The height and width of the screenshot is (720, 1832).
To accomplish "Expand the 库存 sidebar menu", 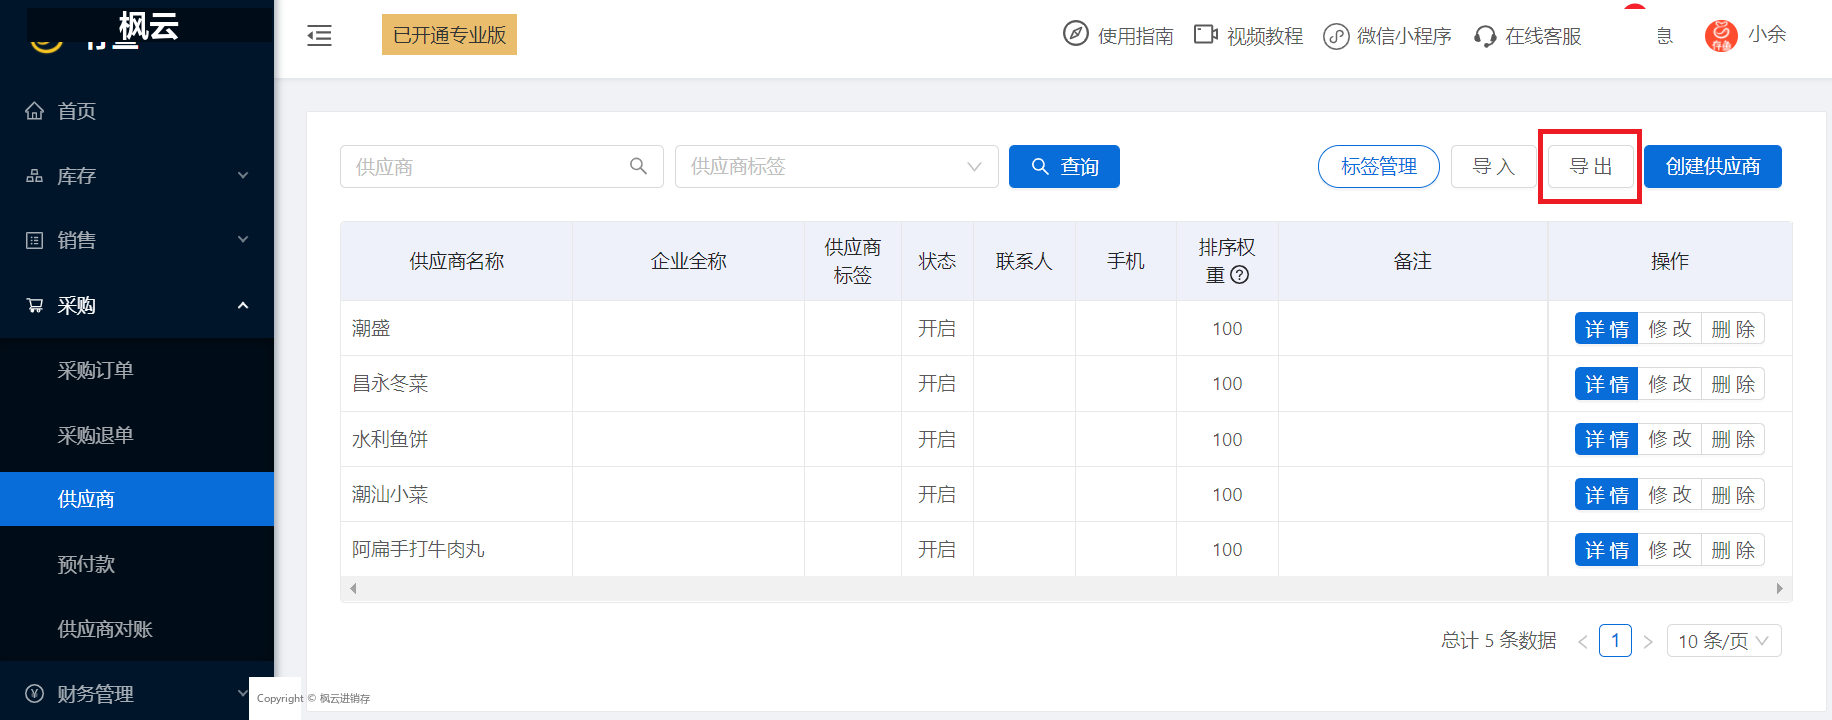I will coord(137,176).
